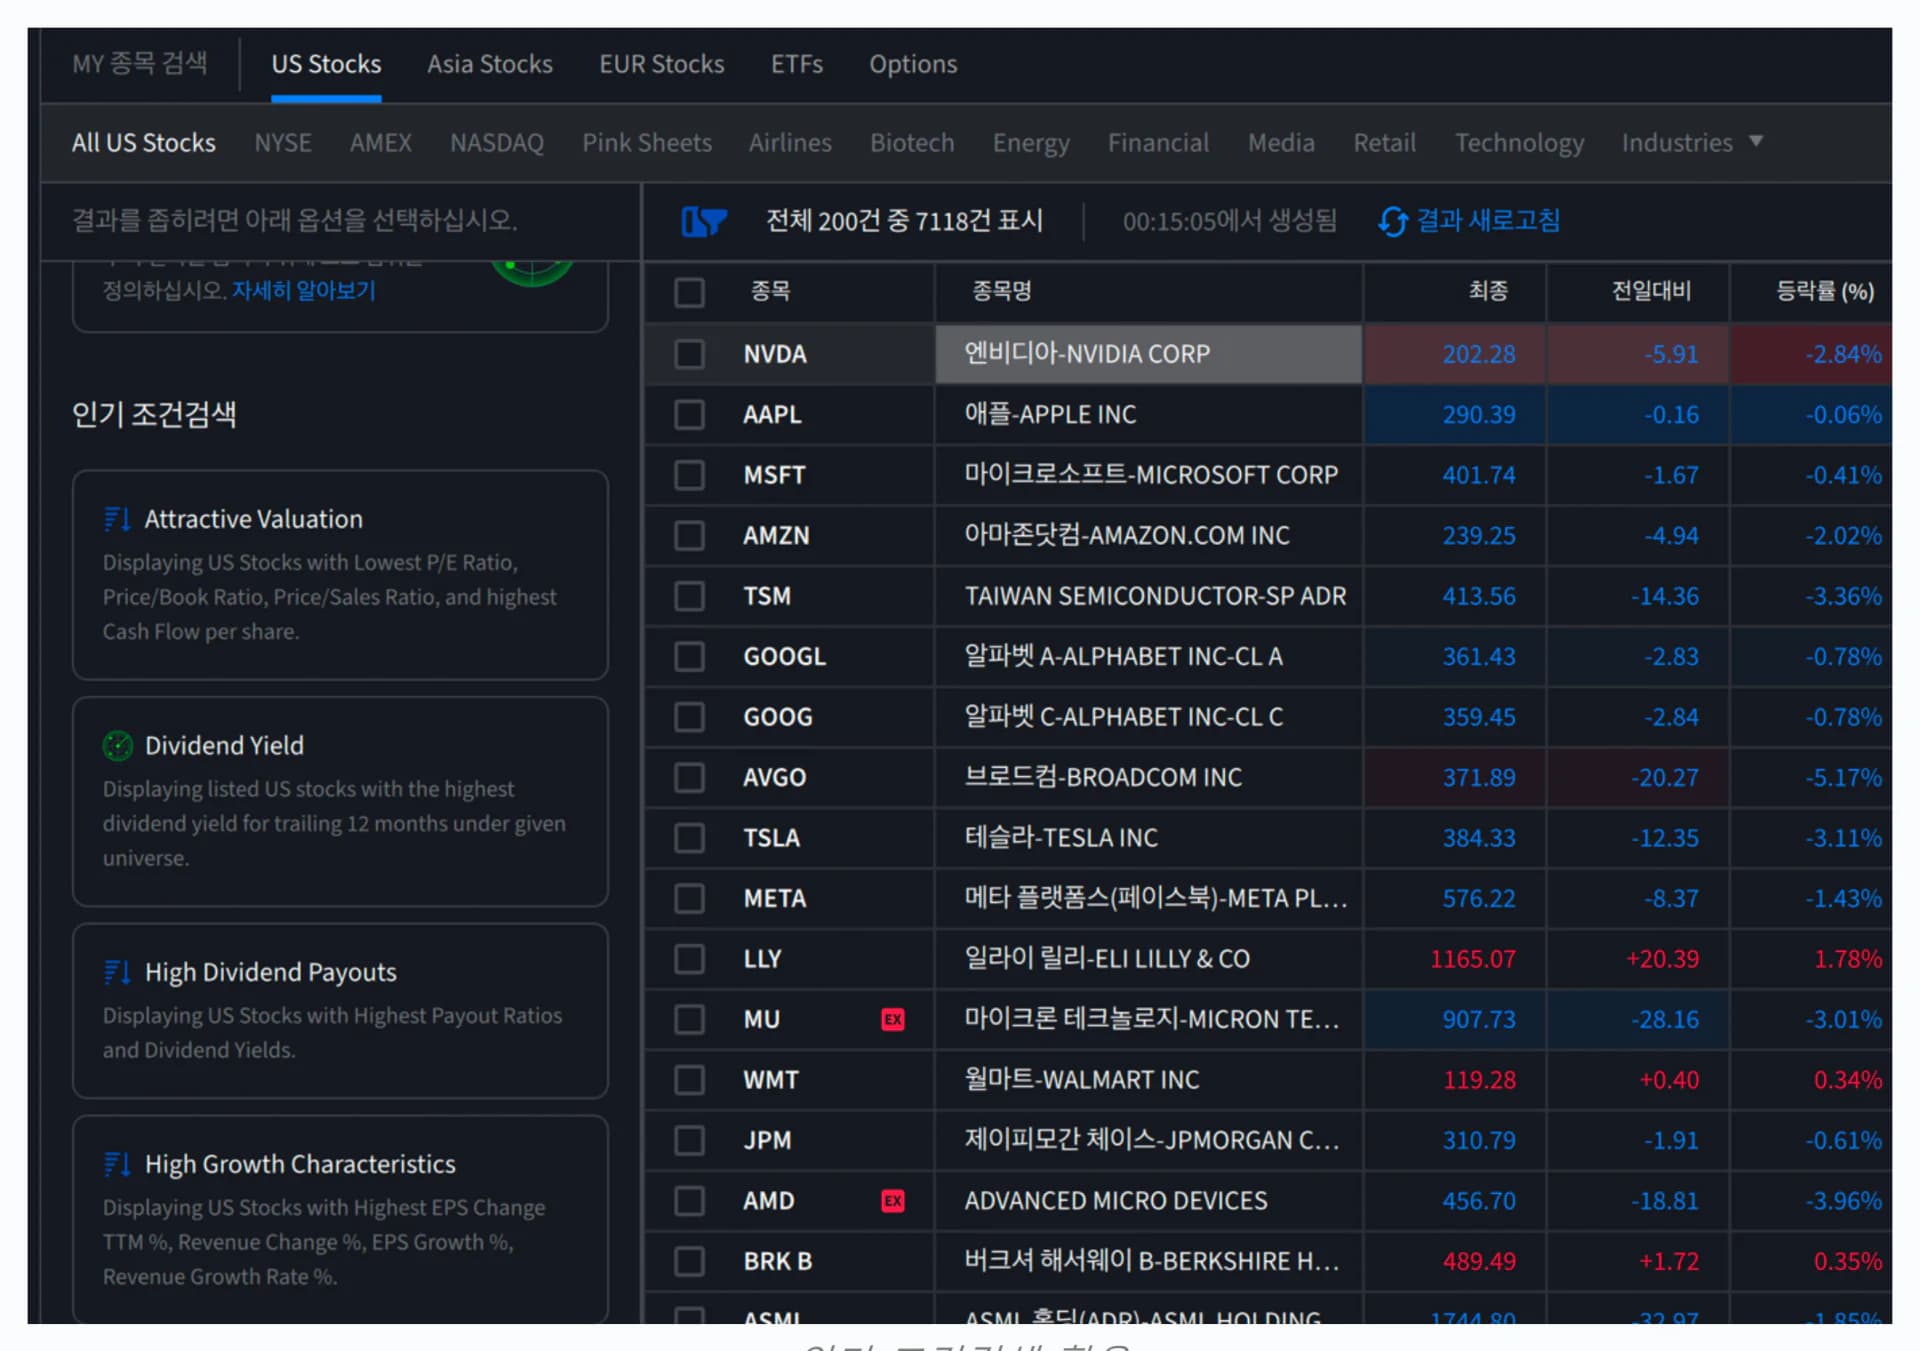Viewport: 1920px width, 1351px height.
Task: Open the MY 종목 검색 tab
Action: click(140, 64)
